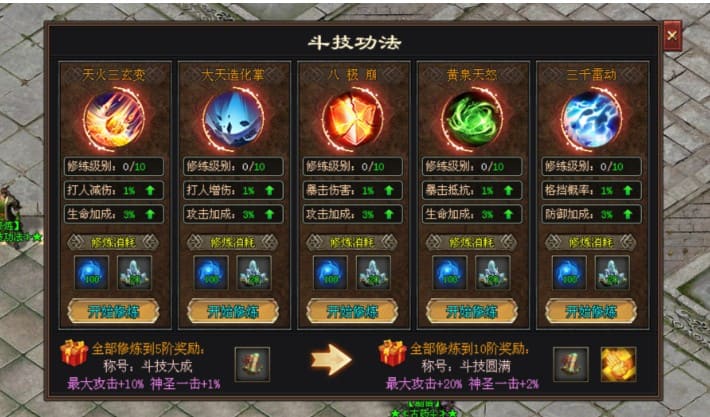Close the 斗技功法 panel
Viewport: 710px width, 417px height.
click(672, 35)
